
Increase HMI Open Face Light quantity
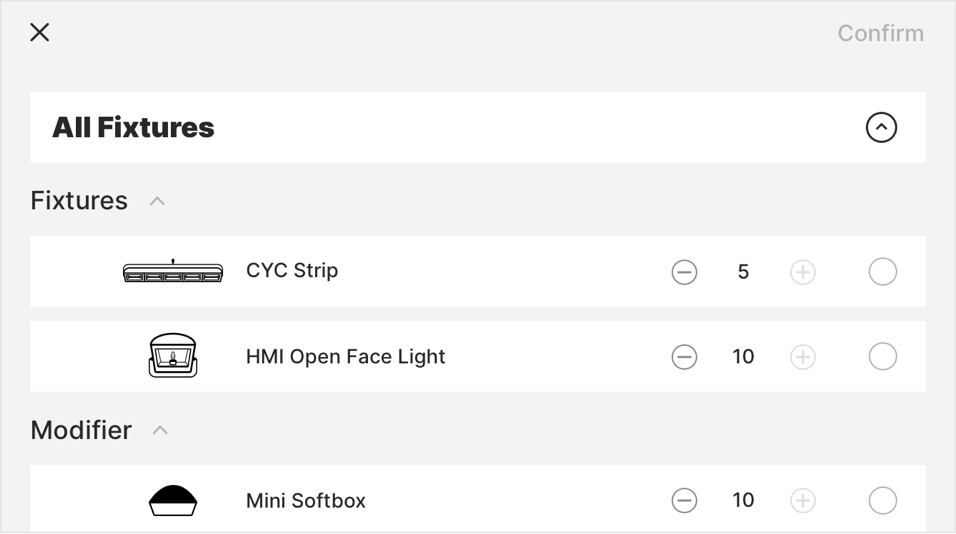[x=803, y=357]
